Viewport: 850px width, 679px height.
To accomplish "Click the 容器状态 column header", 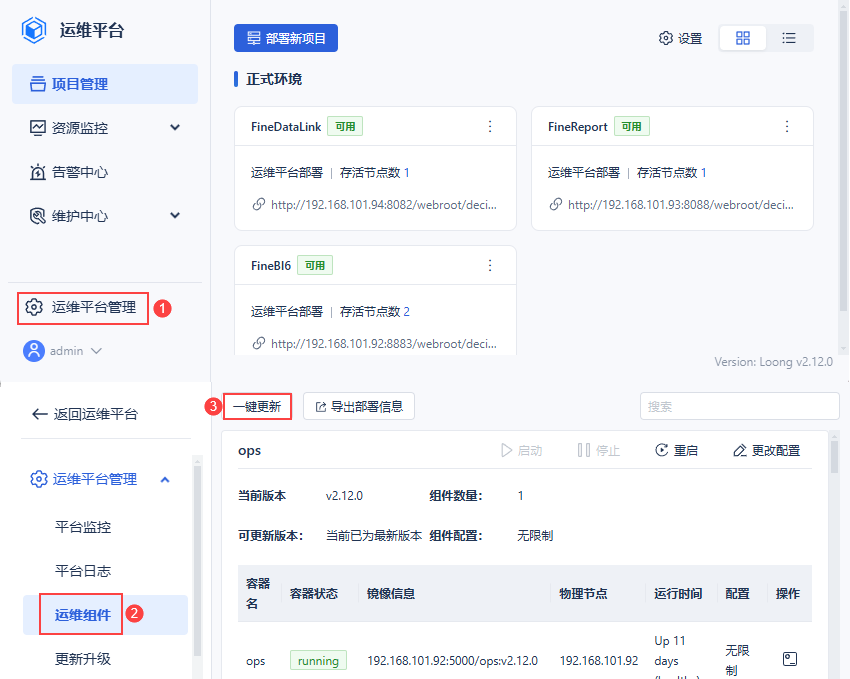I will coord(313,593).
